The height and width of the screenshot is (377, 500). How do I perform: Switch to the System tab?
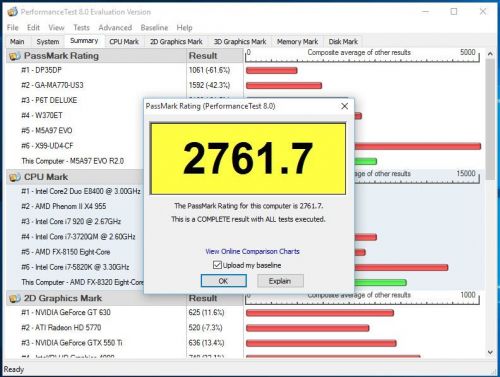click(x=48, y=42)
